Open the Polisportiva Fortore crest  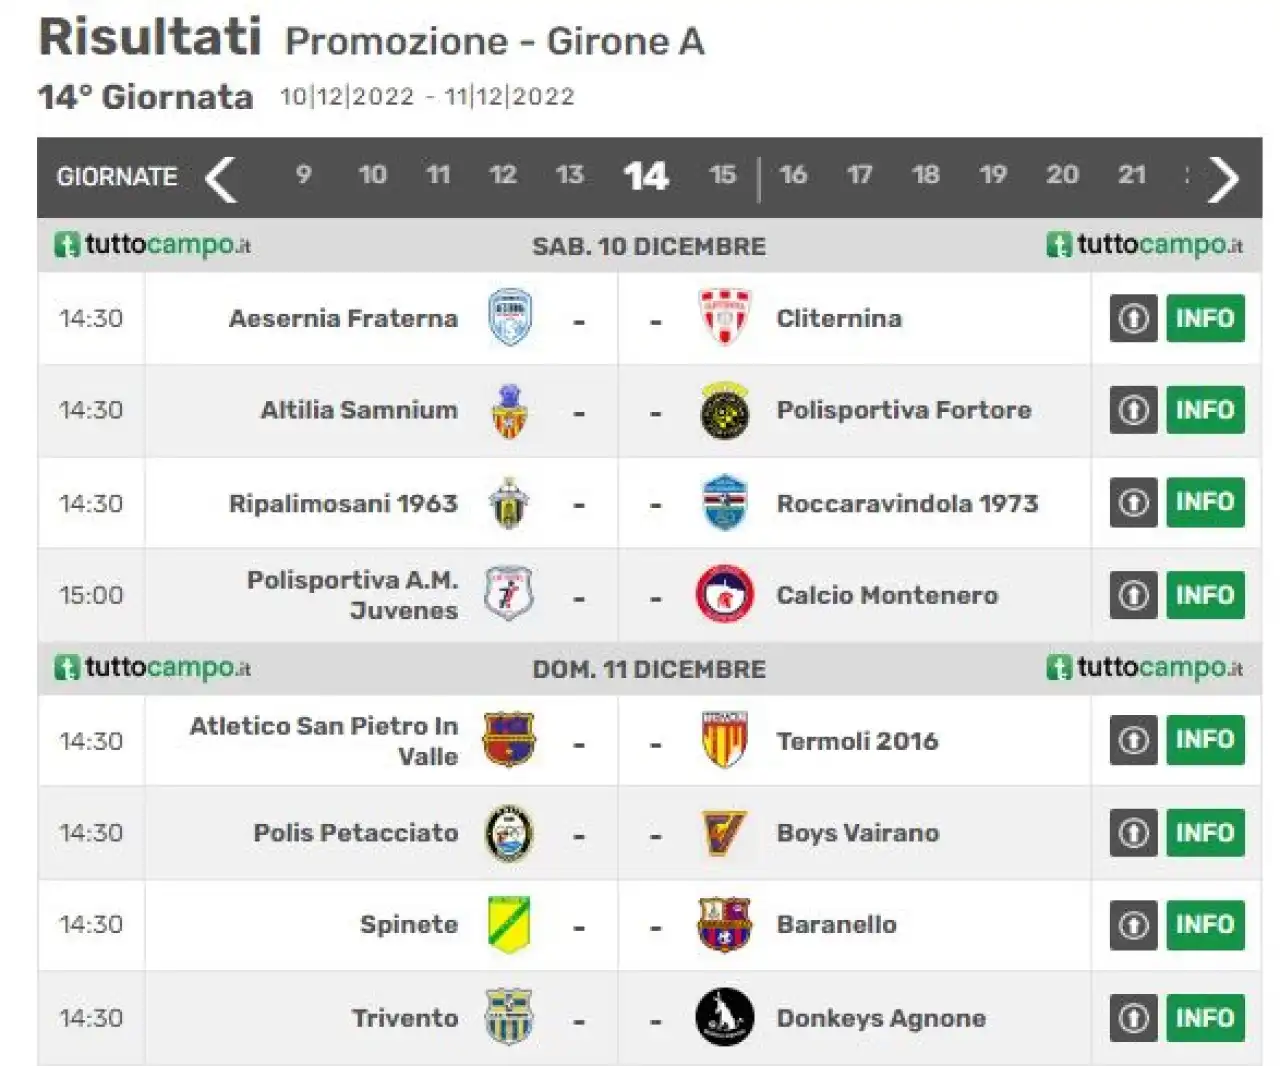[724, 410]
